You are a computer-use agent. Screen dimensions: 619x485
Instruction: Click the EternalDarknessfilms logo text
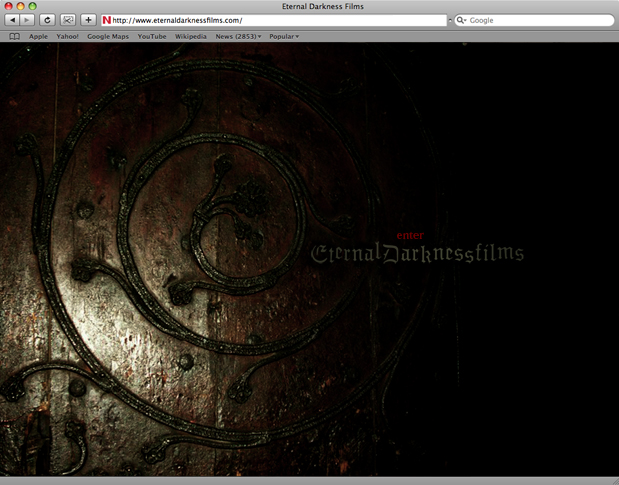417,254
